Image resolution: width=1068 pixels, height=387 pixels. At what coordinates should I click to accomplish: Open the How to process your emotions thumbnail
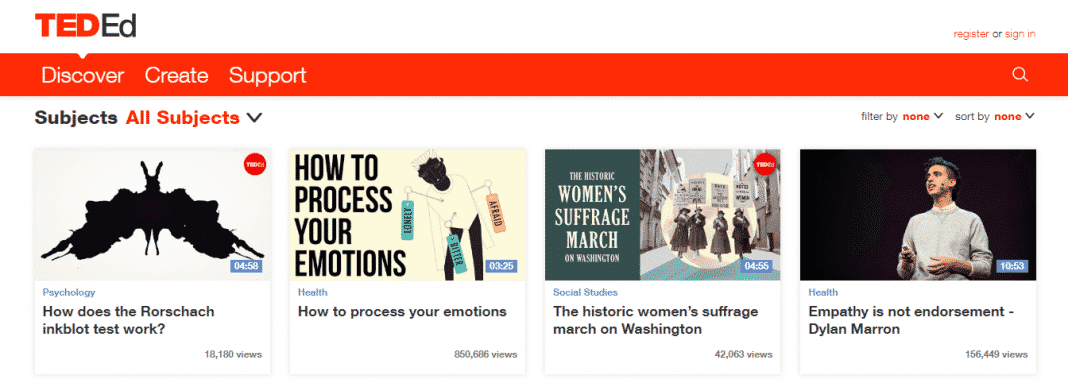pyautogui.click(x=407, y=215)
